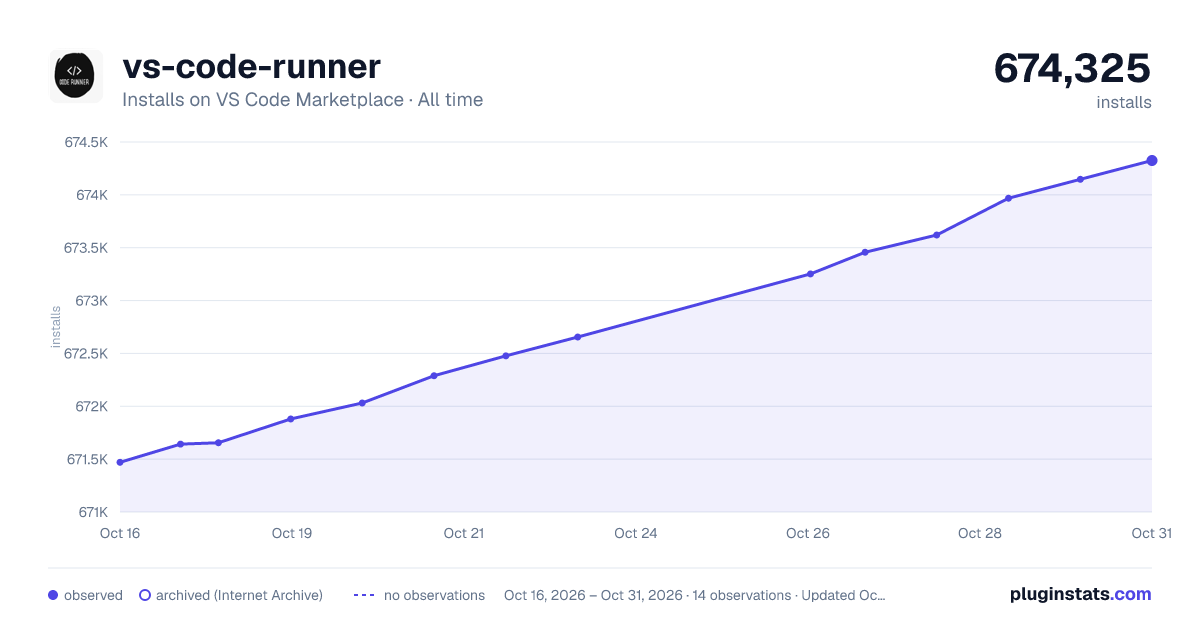
Task: Click the 672.5K y-axis label
Action: coord(86,353)
